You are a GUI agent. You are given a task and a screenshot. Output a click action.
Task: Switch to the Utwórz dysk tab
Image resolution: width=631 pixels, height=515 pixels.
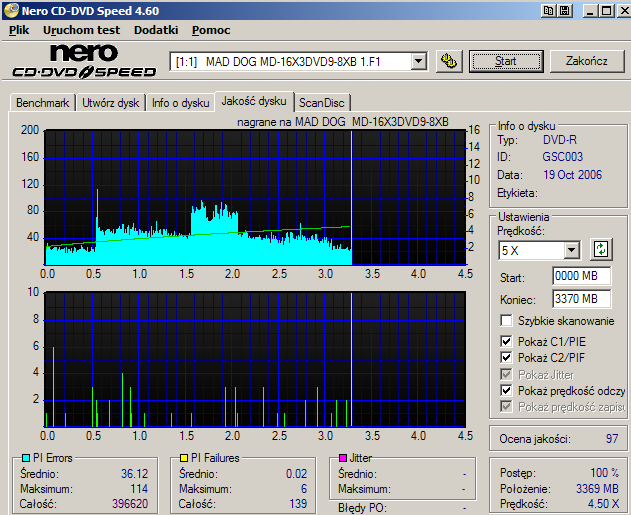(x=111, y=103)
